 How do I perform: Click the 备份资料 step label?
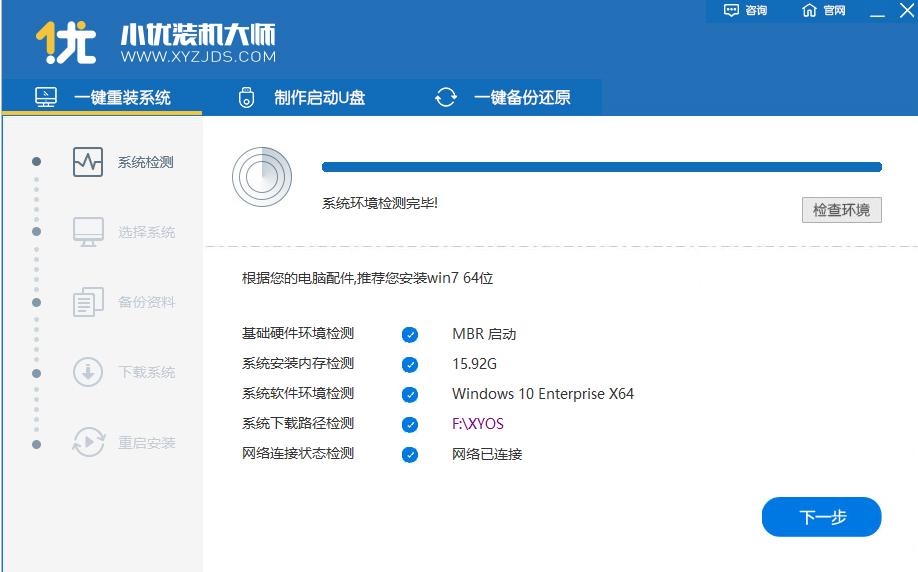(146, 302)
